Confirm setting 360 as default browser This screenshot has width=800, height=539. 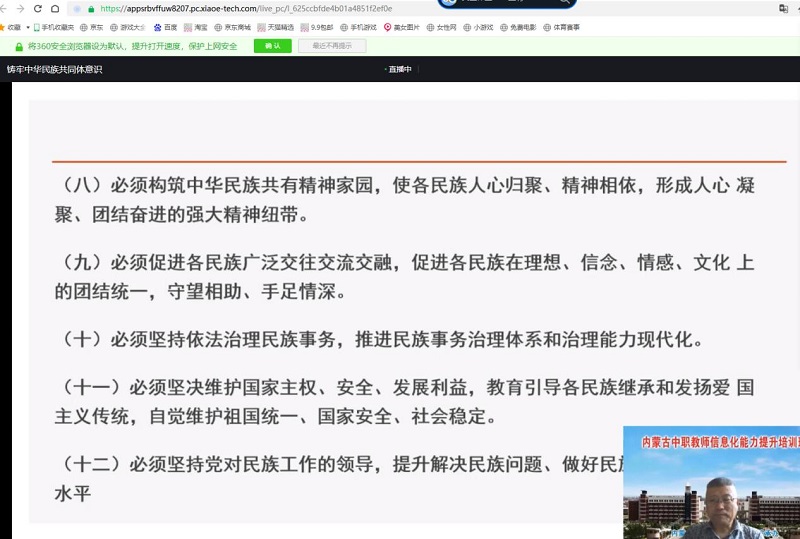pyautogui.click(x=272, y=46)
